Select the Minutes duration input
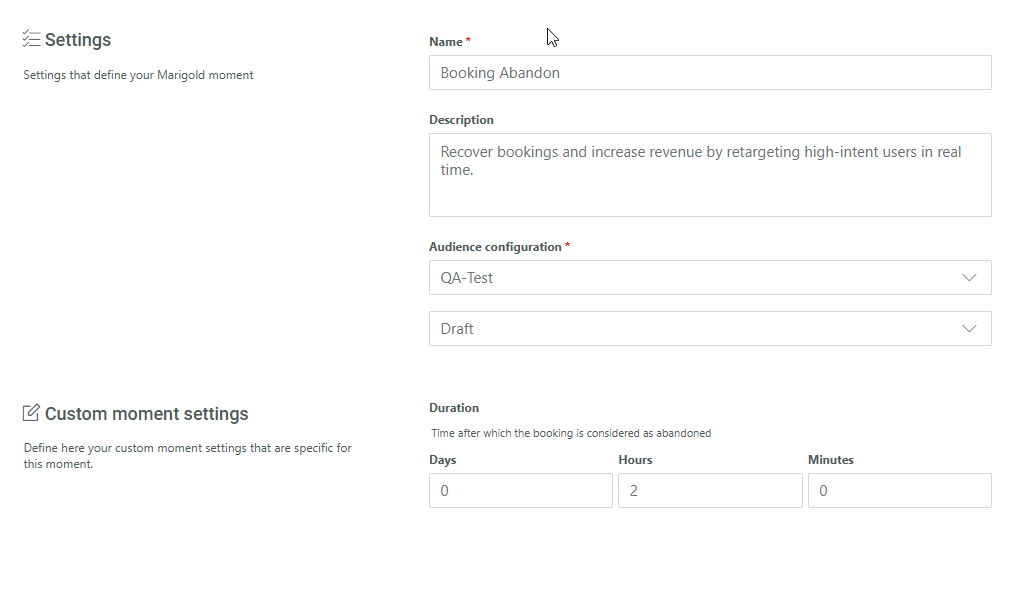This screenshot has height=598, width=1032. [x=899, y=491]
